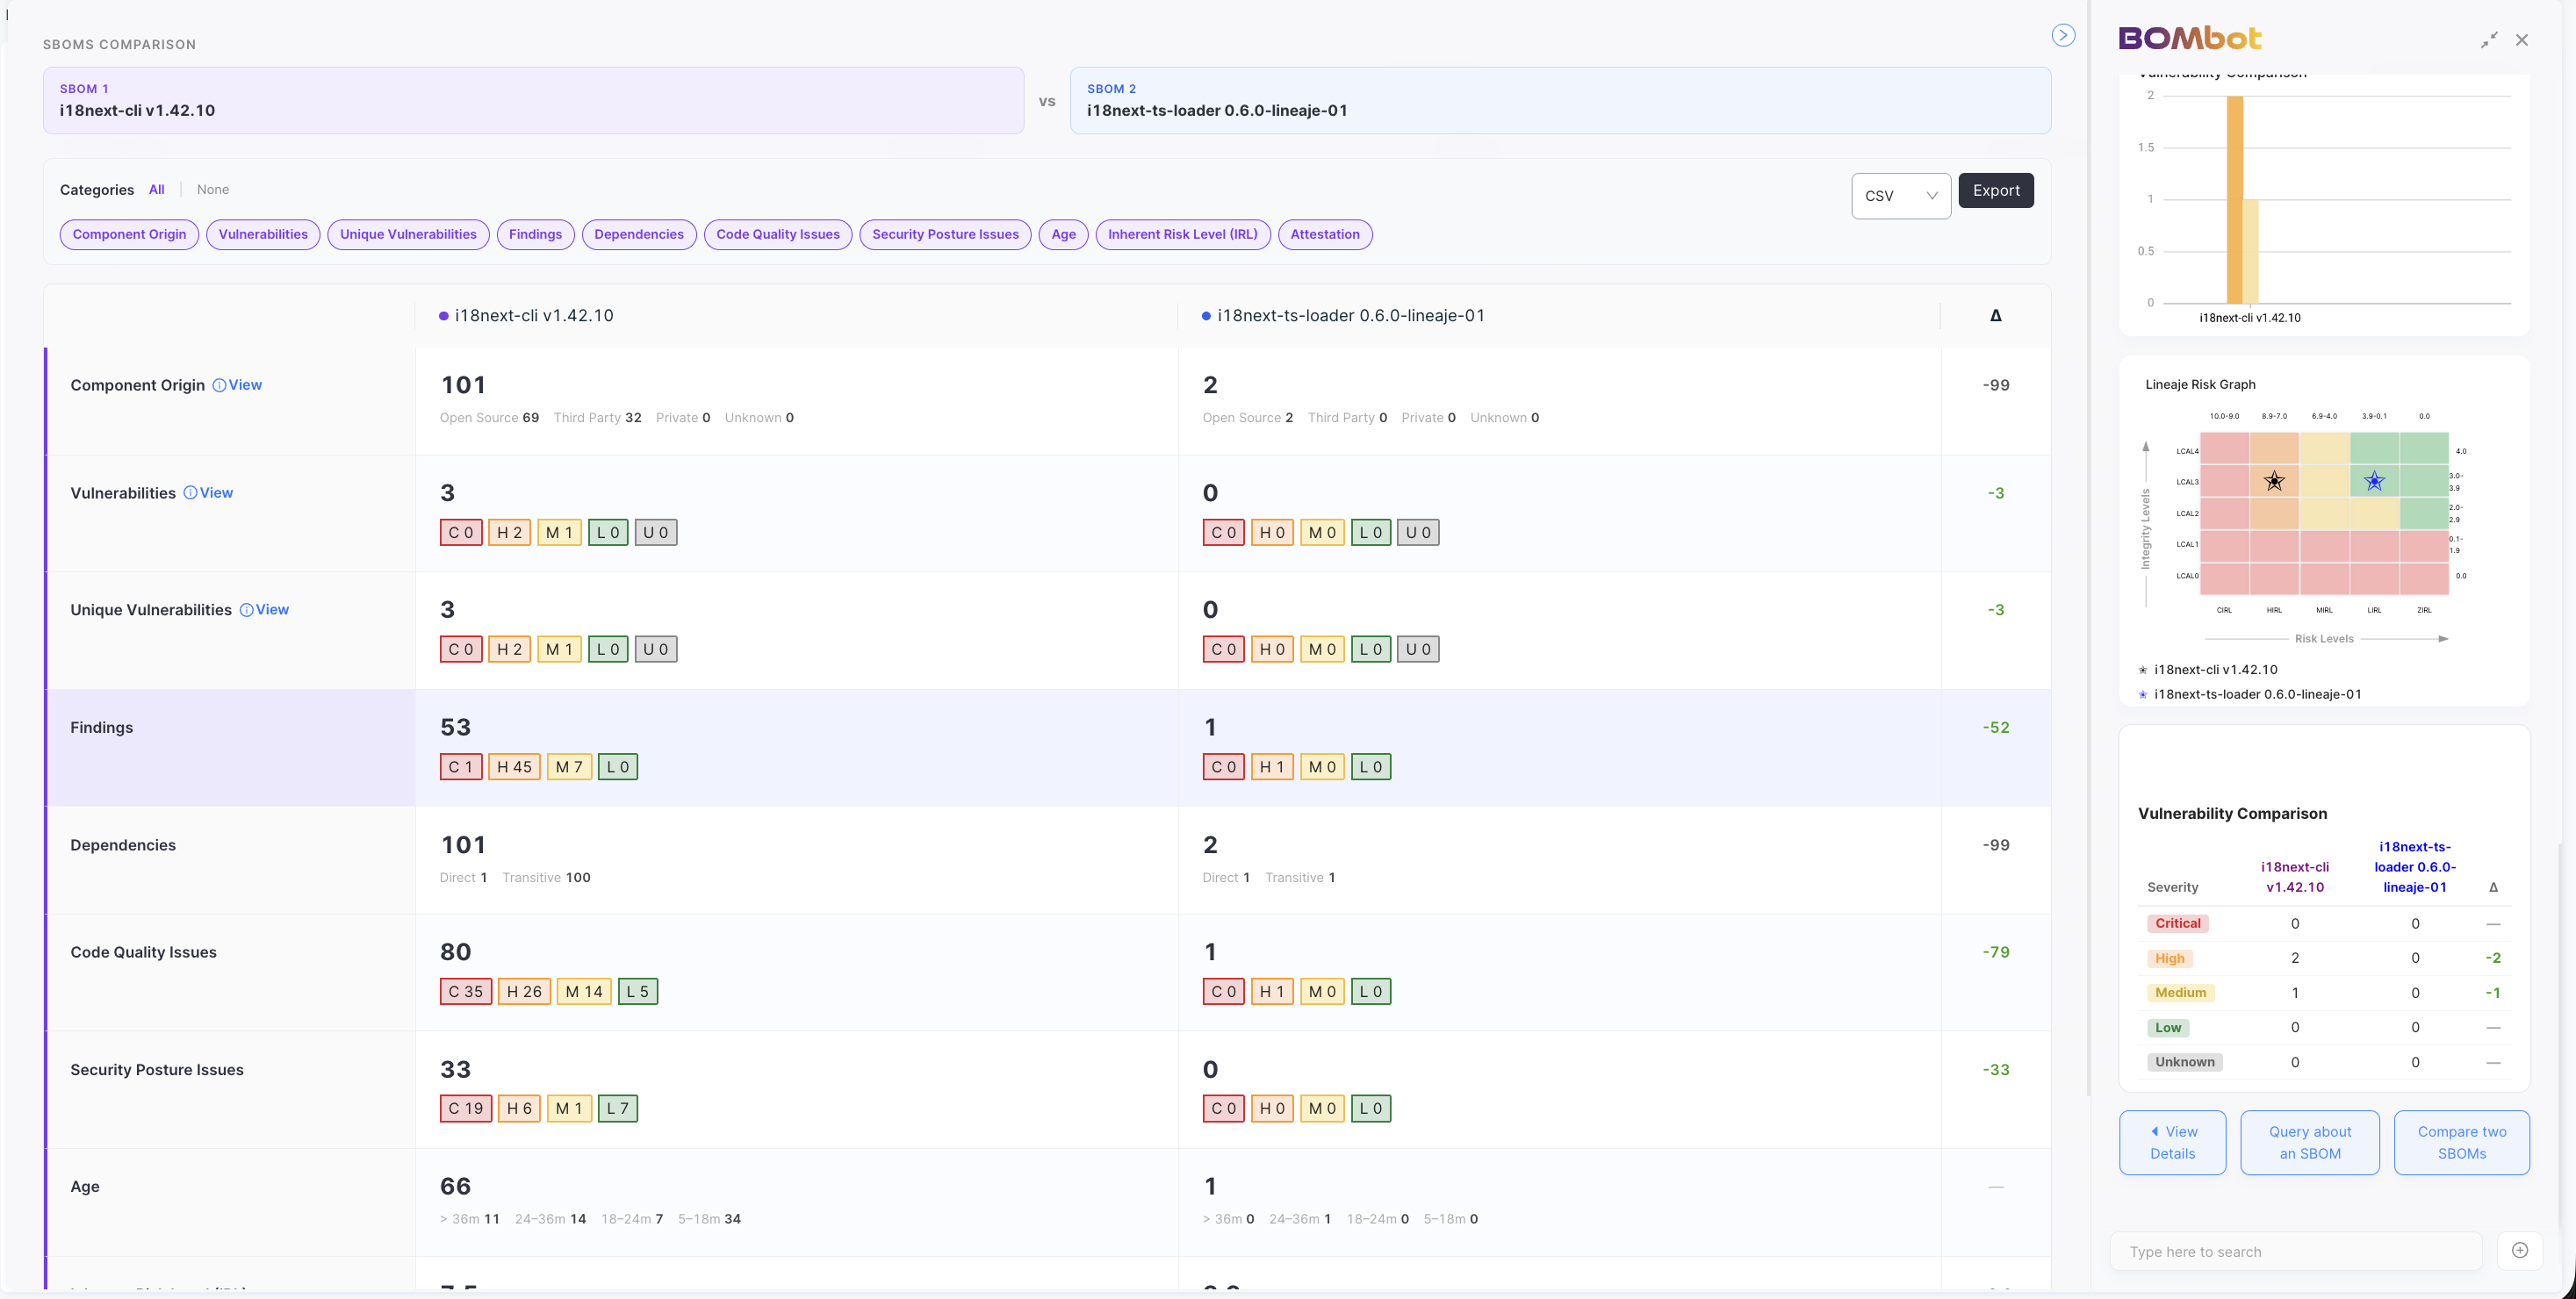
Task: Collapse the BOMbot side panel arrow
Action: pyautogui.click(x=2063, y=35)
